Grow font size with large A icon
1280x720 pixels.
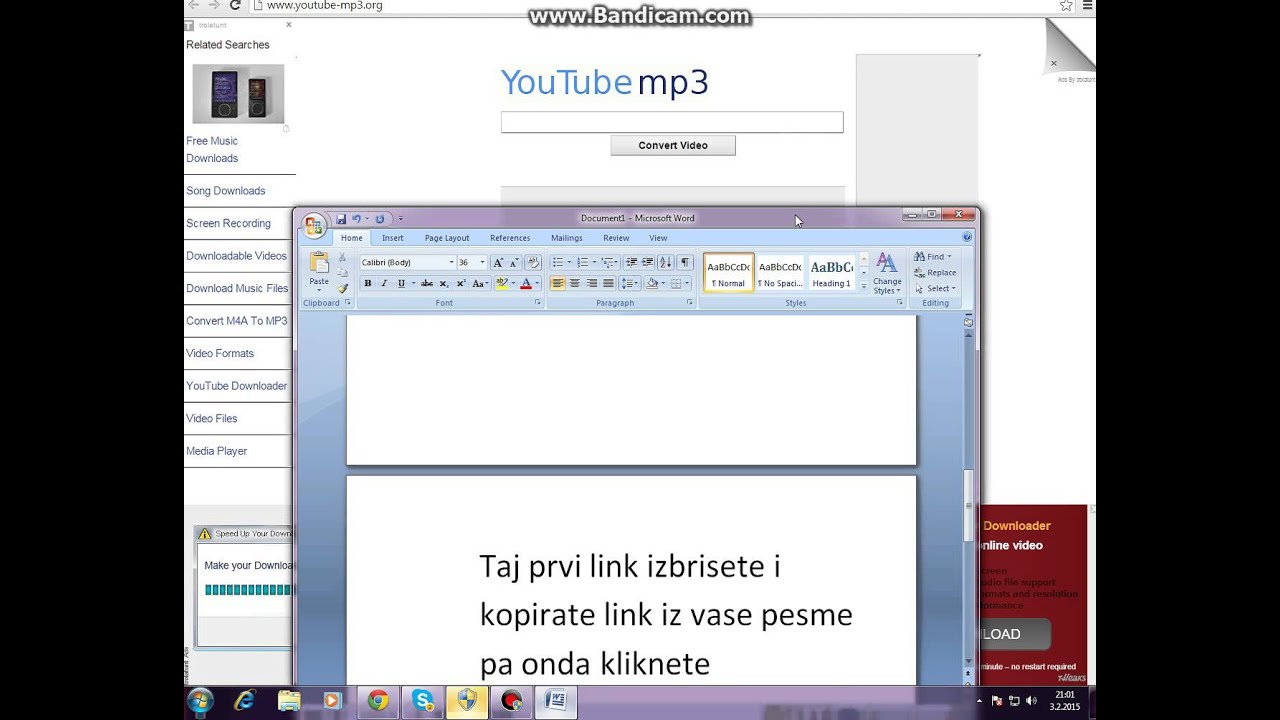[x=498, y=262]
